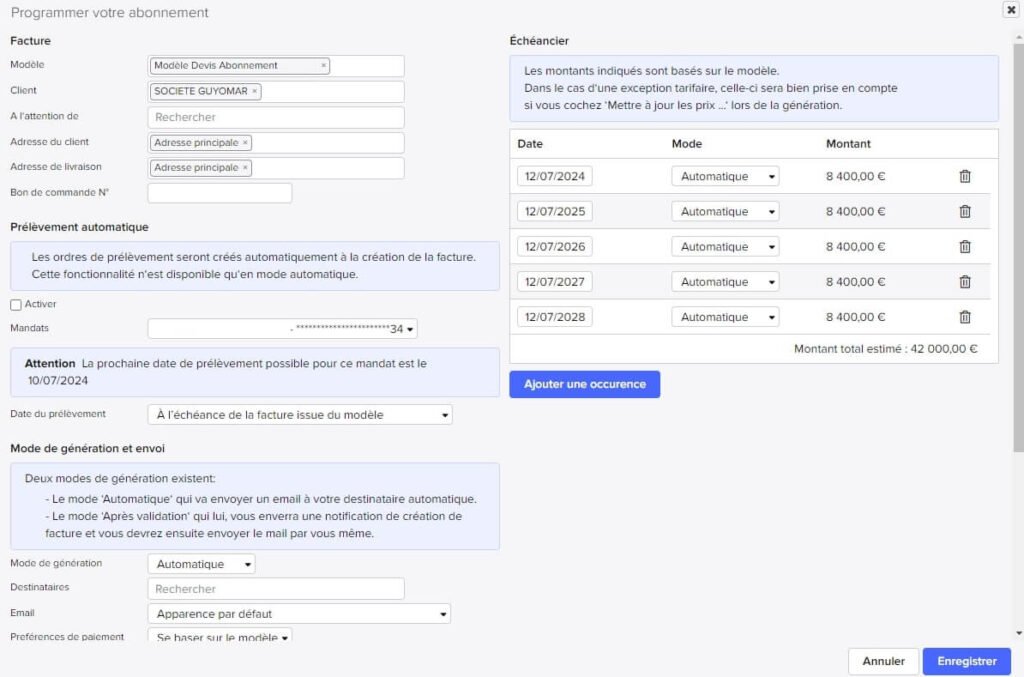Open Email appearance dropdown
1024x677 pixels.
(x=299, y=614)
